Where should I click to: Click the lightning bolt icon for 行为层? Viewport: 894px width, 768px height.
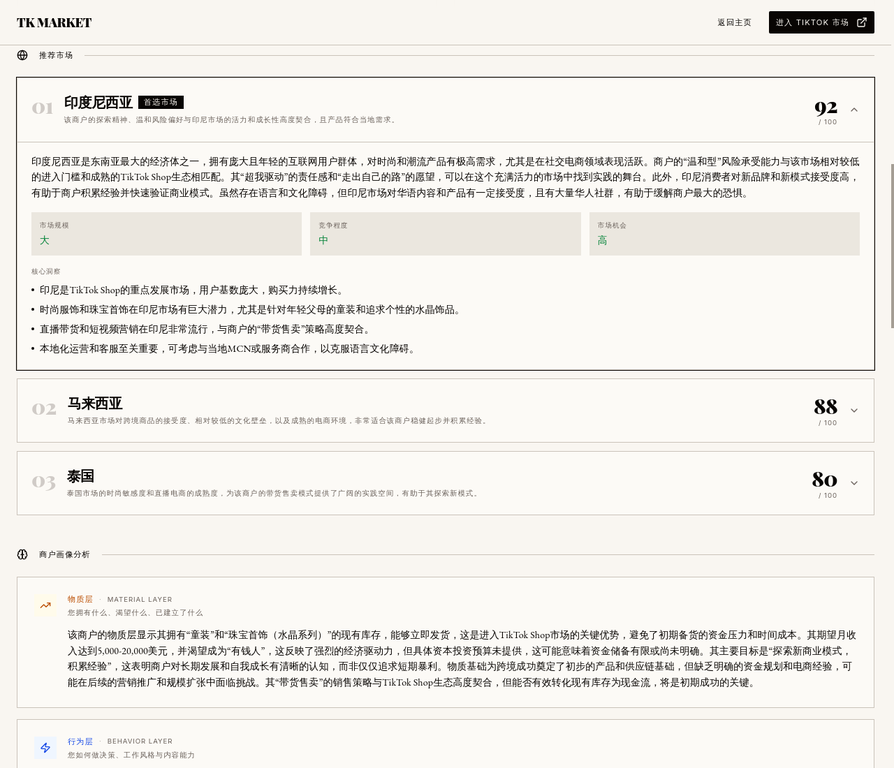click(45, 747)
